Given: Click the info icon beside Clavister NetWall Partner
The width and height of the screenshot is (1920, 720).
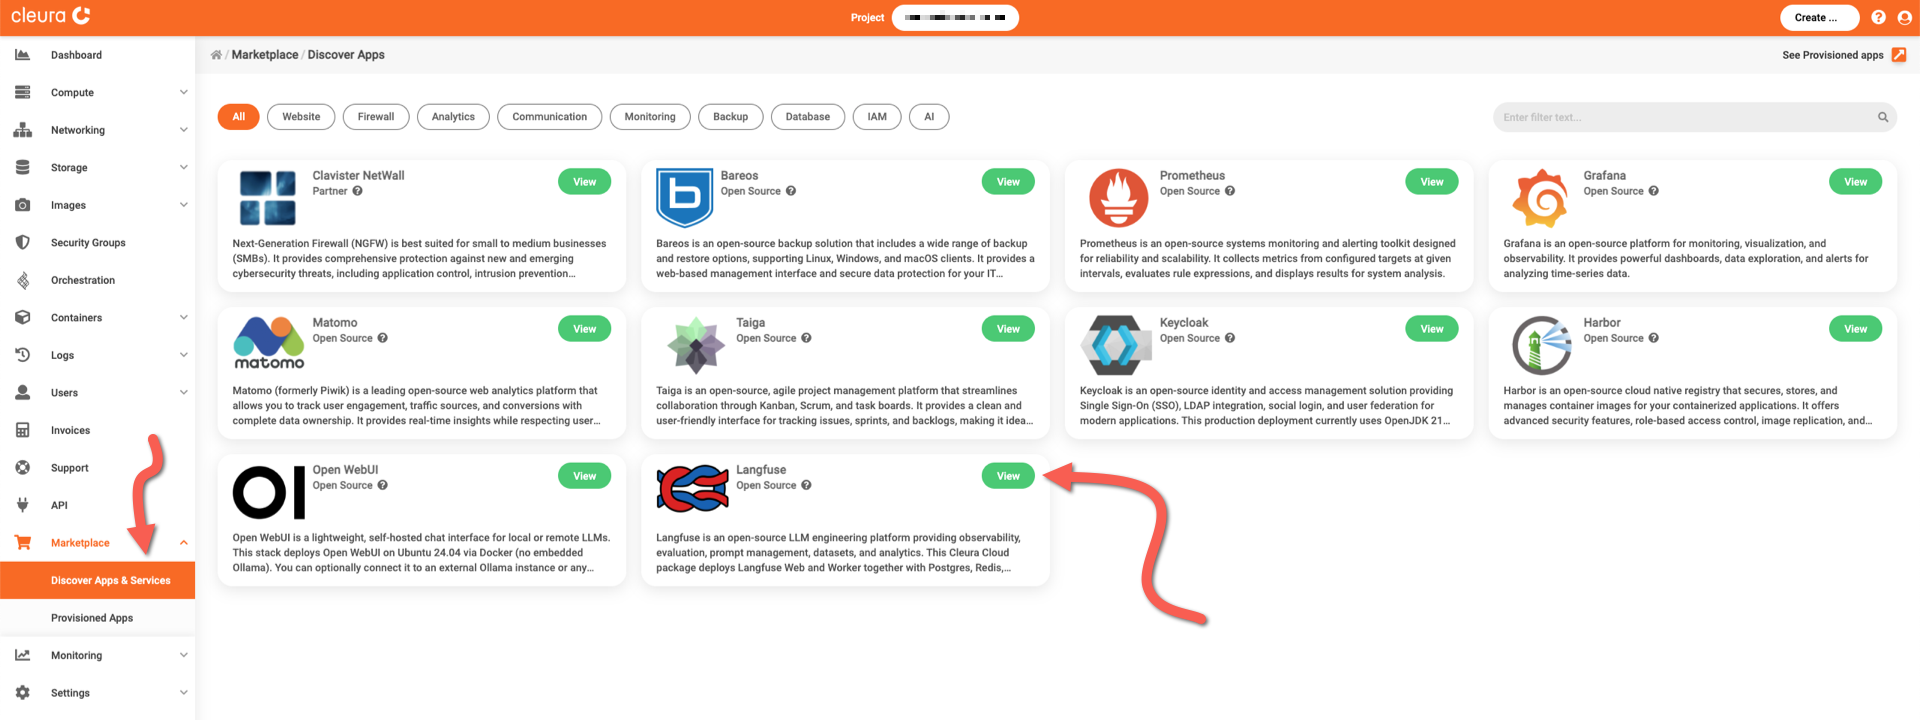Looking at the screenshot, I should 357,191.
